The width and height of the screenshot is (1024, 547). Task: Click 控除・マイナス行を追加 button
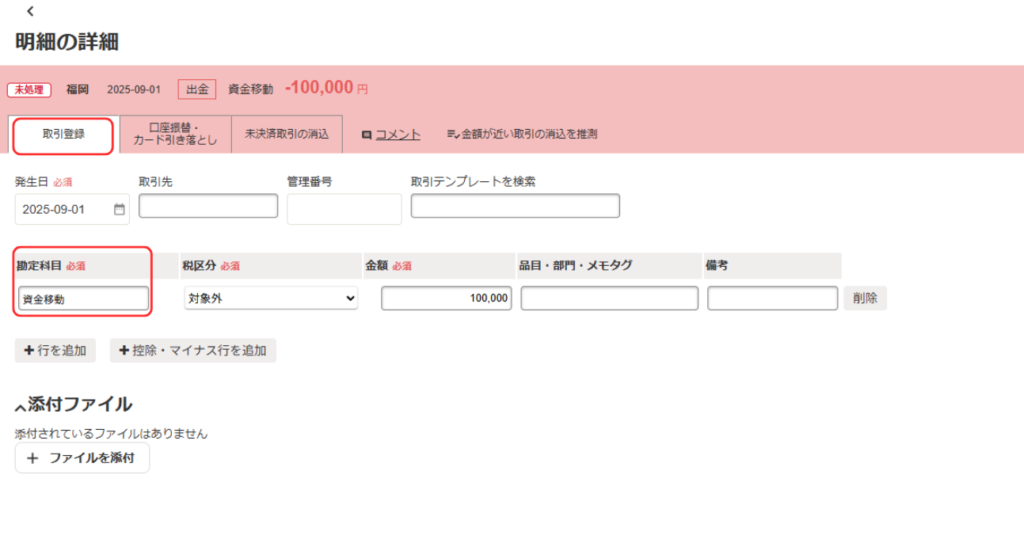click(193, 351)
